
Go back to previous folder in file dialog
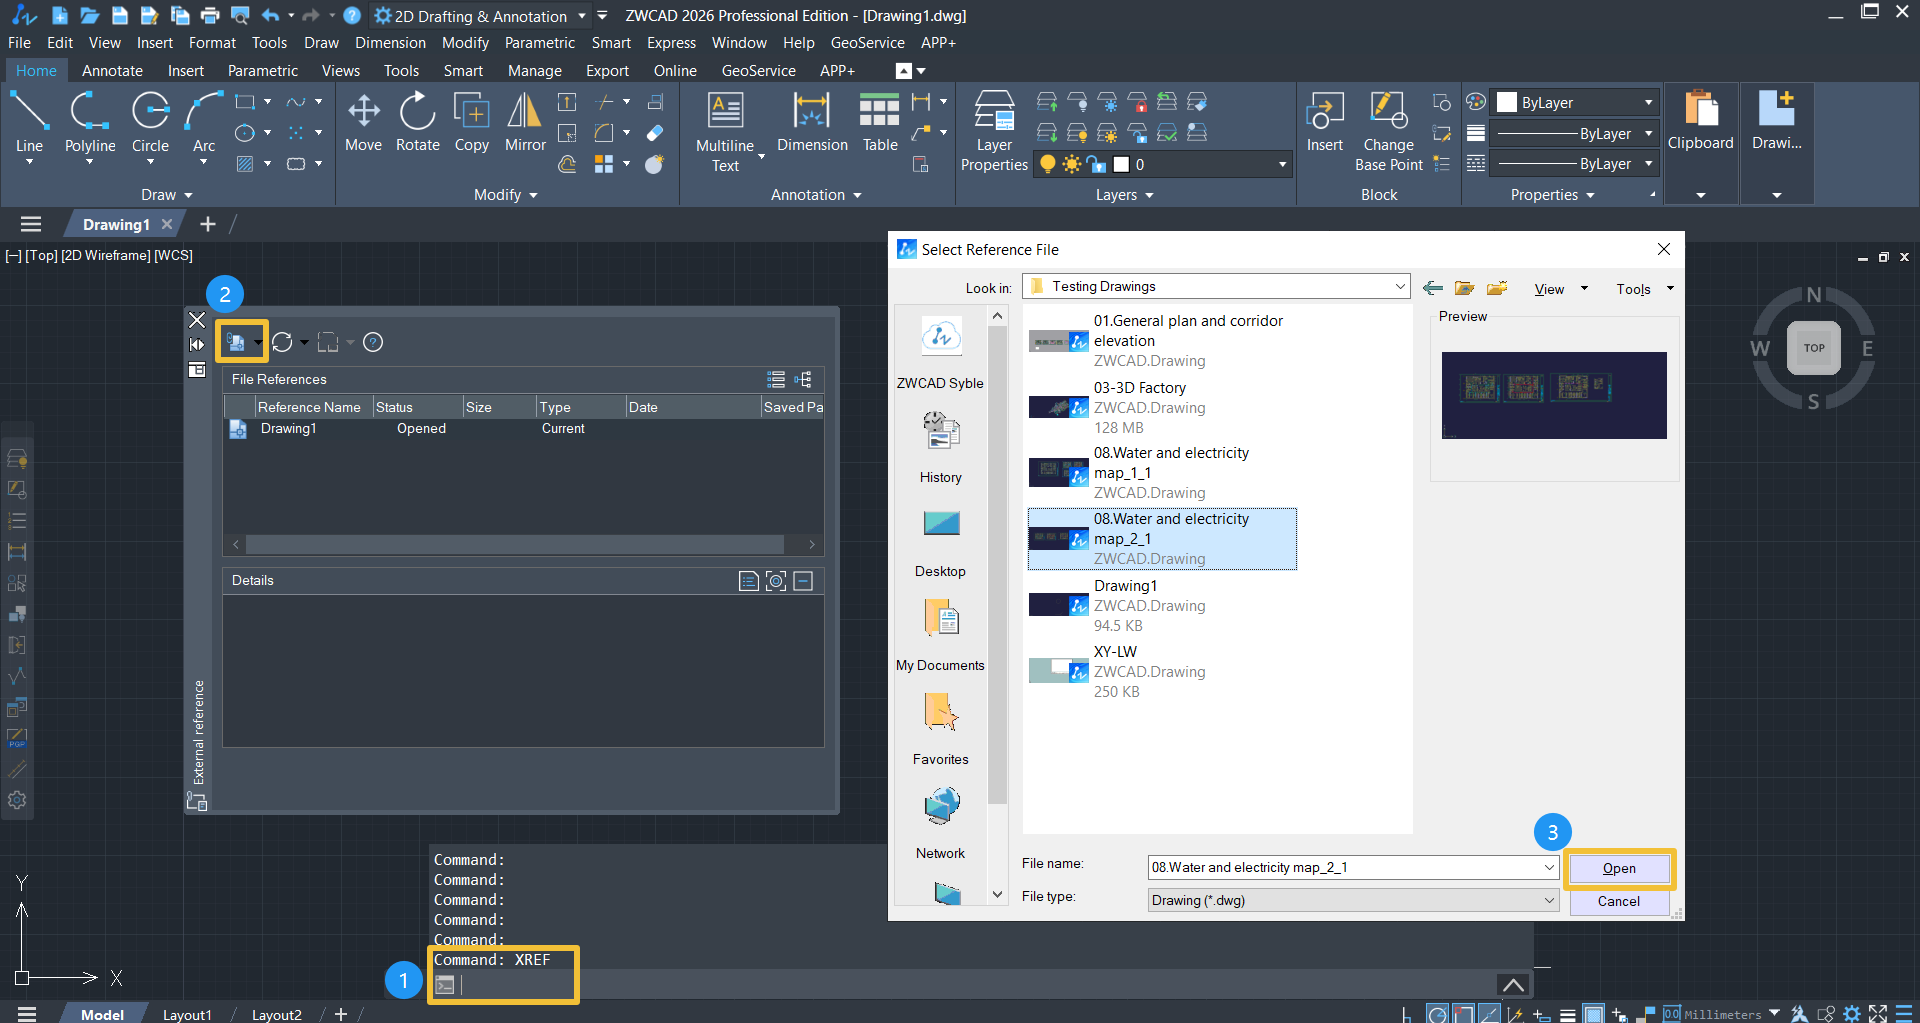coord(1433,288)
